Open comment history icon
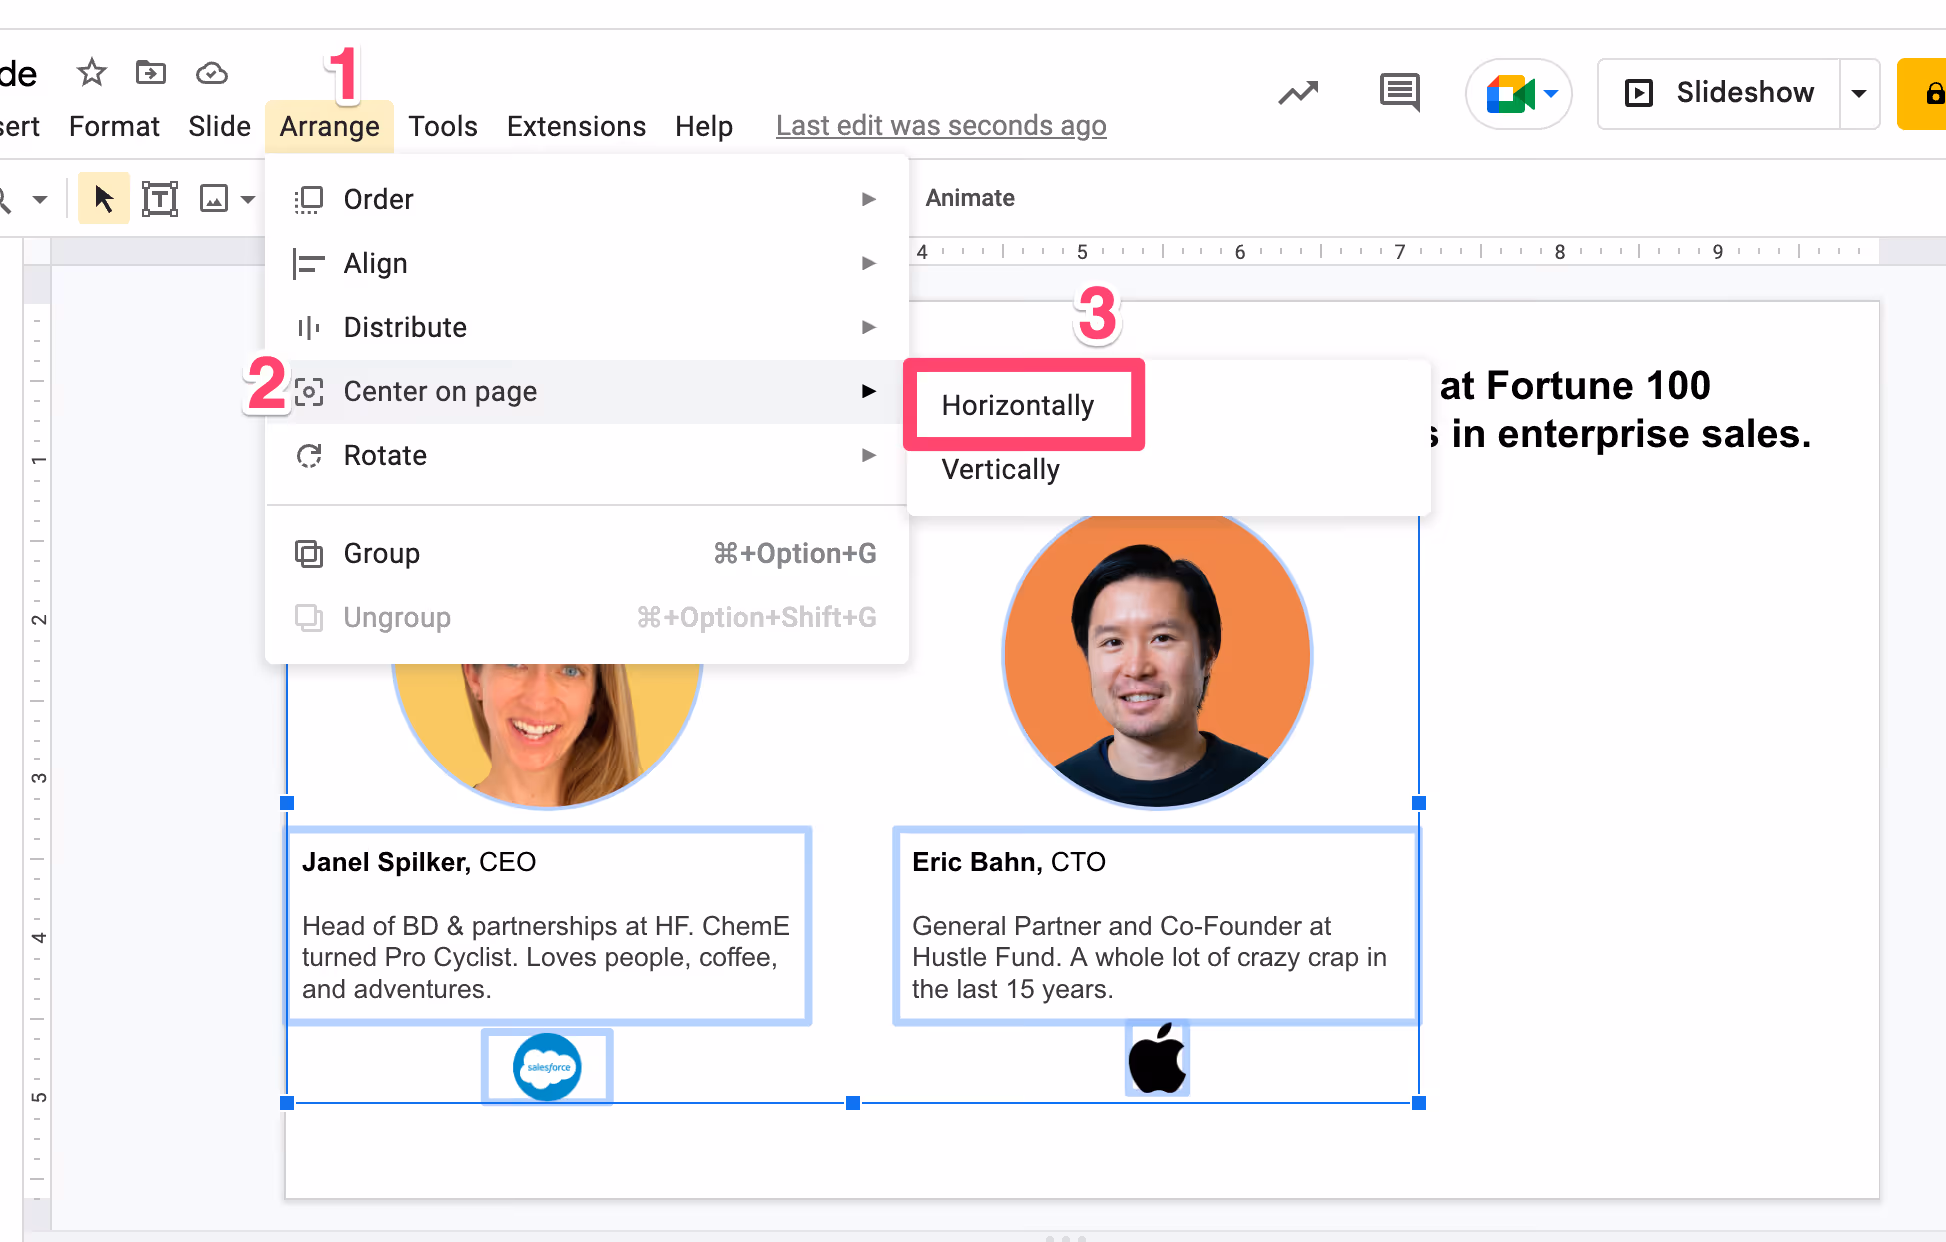The image size is (1946, 1242). tap(1399, 93)
